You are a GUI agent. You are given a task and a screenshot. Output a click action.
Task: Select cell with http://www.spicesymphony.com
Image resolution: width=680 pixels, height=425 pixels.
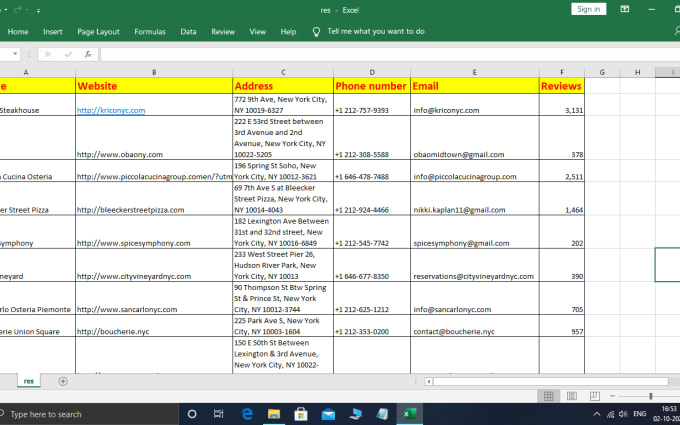(154, 232)
